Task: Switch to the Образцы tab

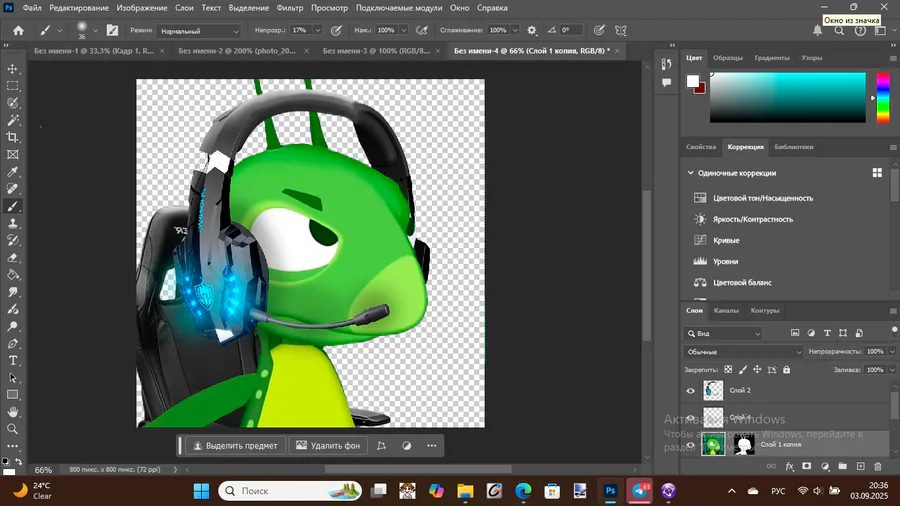Action: 728,58
